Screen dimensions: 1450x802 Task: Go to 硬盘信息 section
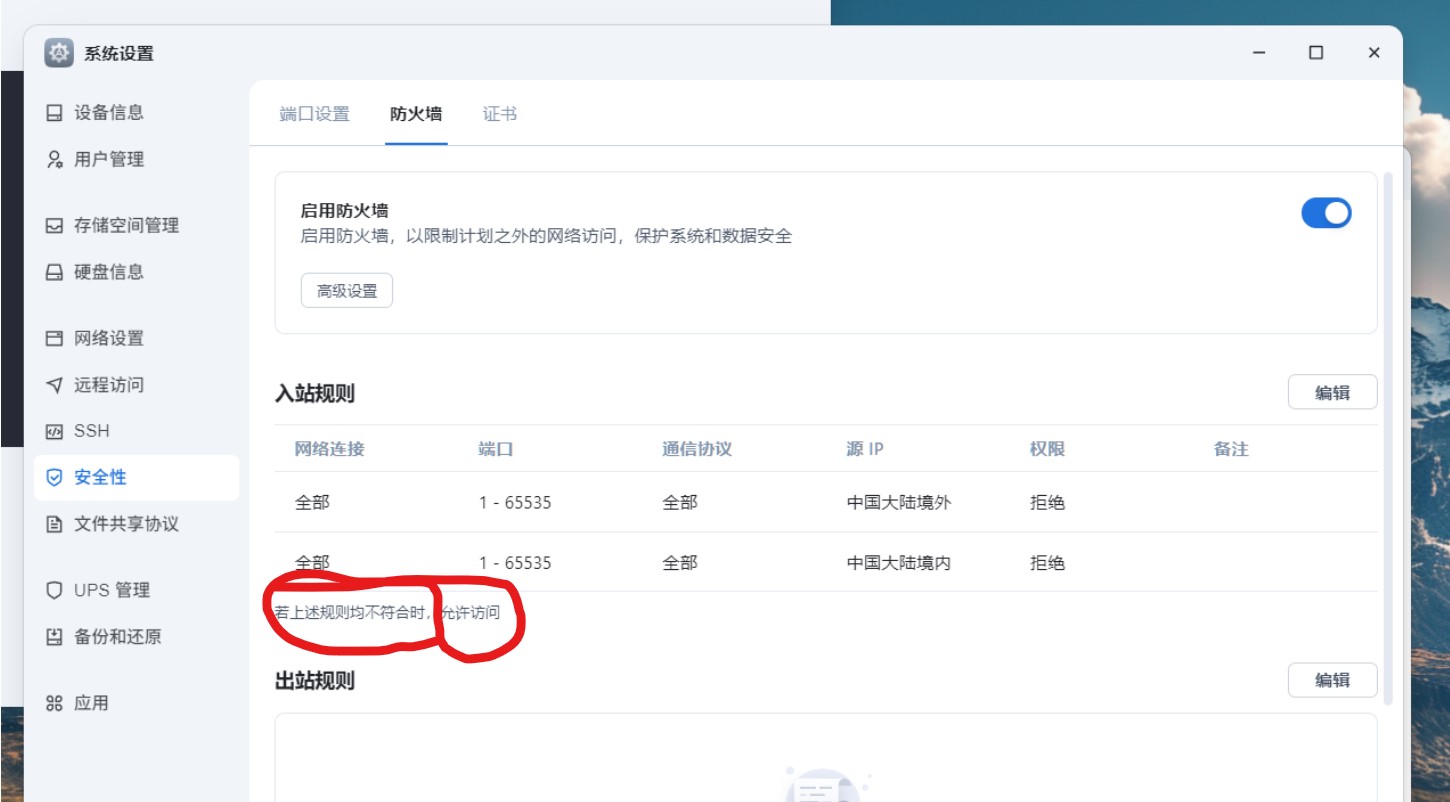click(136, 272)
